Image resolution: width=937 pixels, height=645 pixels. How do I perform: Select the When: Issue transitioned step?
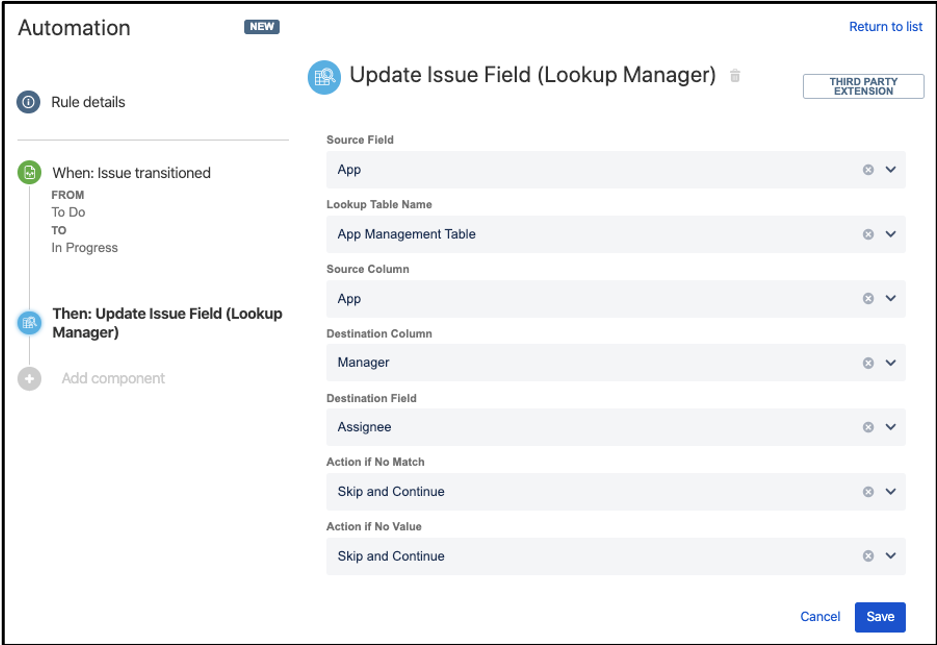[x=135, y=172]
